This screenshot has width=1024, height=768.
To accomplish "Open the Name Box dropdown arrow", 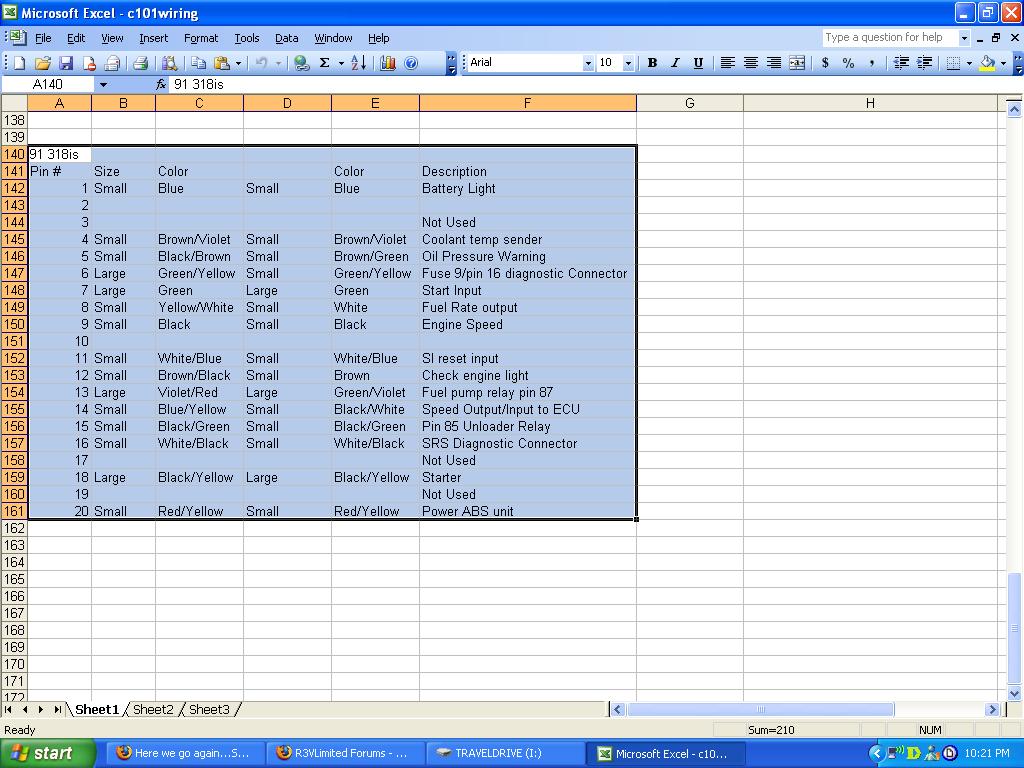I will (102, 85).
